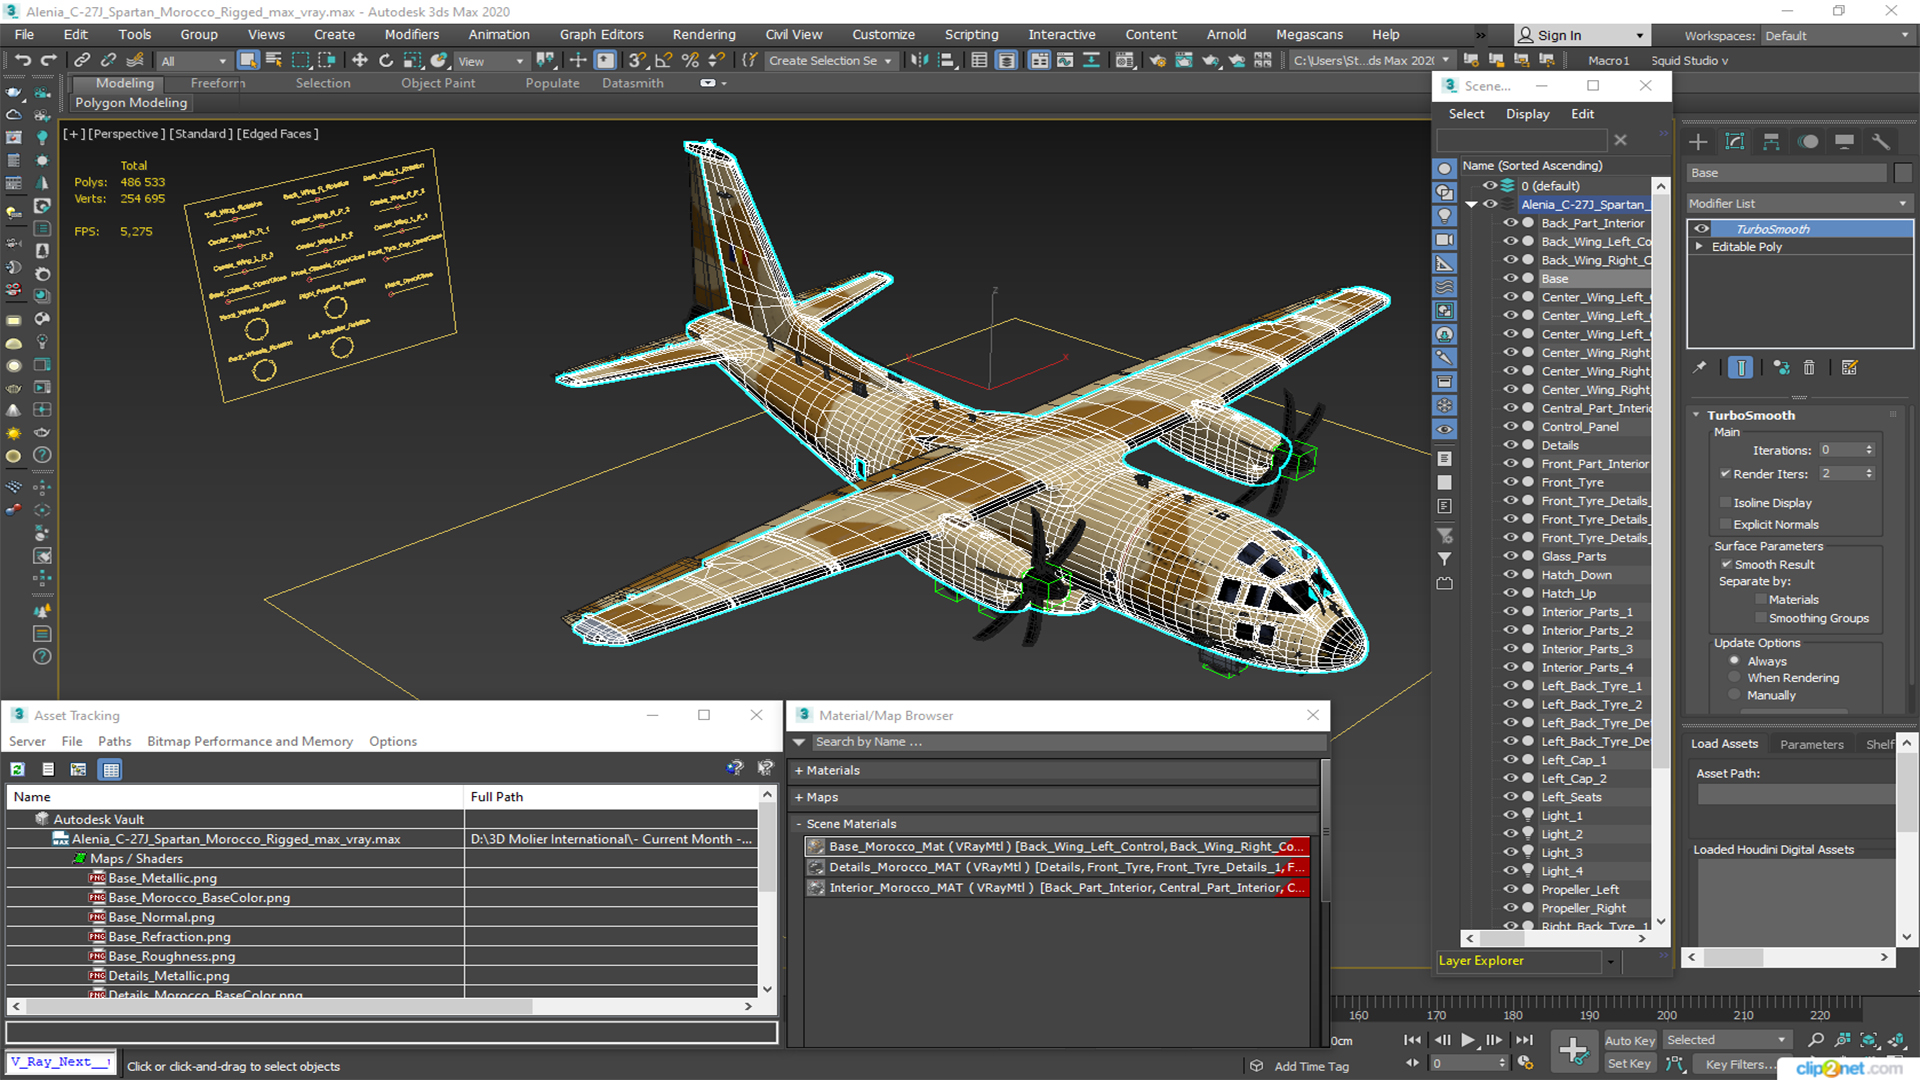Click the Mirror tool icon

point(918,60)
